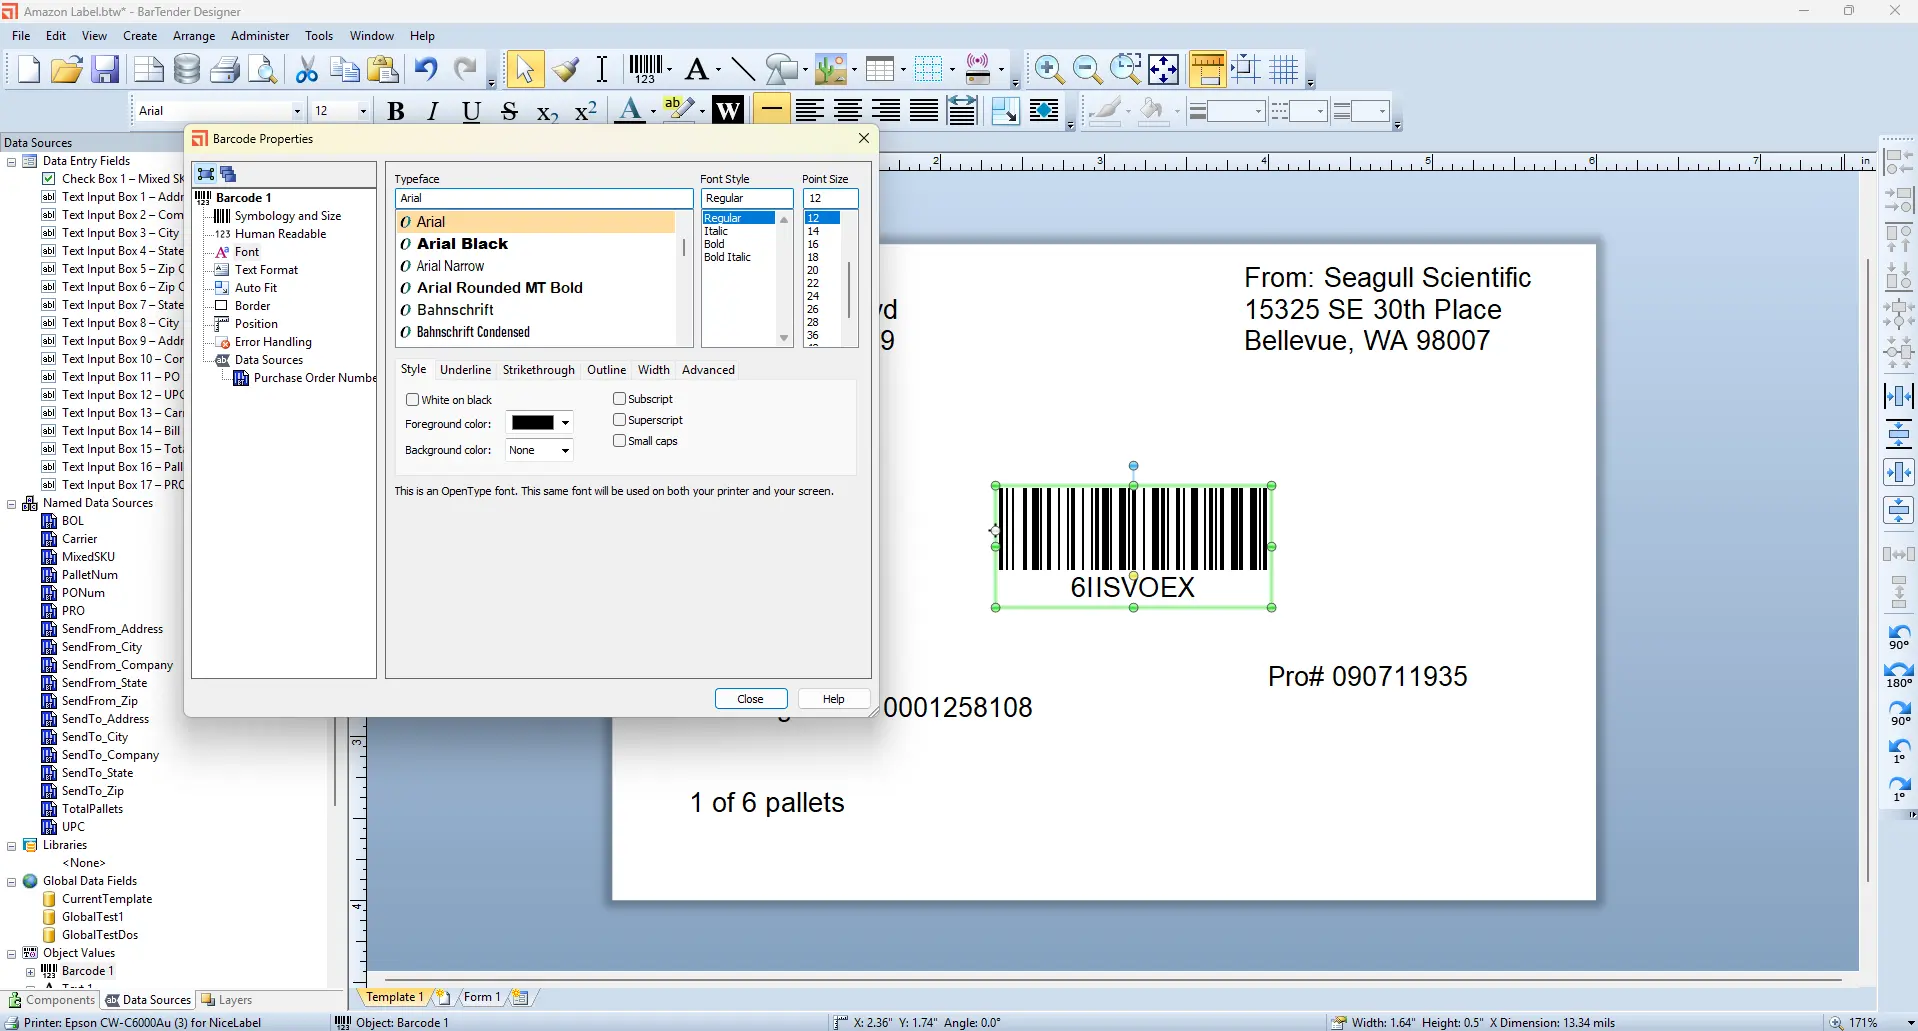Image resolution: width=1918 pixels, height=1031 pixels.
Task: Toggle the grid display icon
Action: coord(1284,69)
